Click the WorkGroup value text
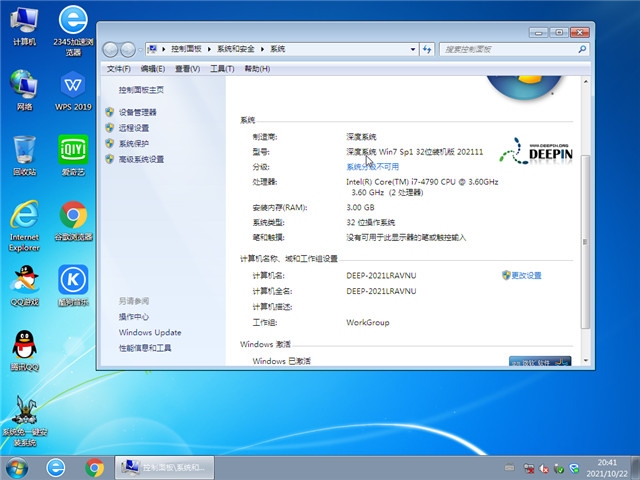 pyautogui.click(x=368, y=322)
